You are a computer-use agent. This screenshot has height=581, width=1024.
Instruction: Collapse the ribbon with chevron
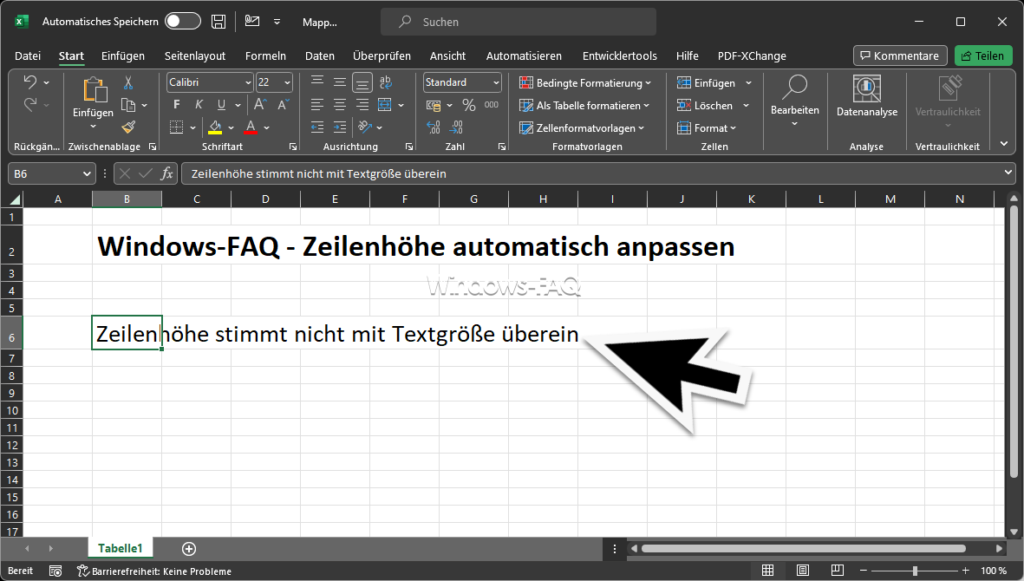click(x=1004, y=144)
